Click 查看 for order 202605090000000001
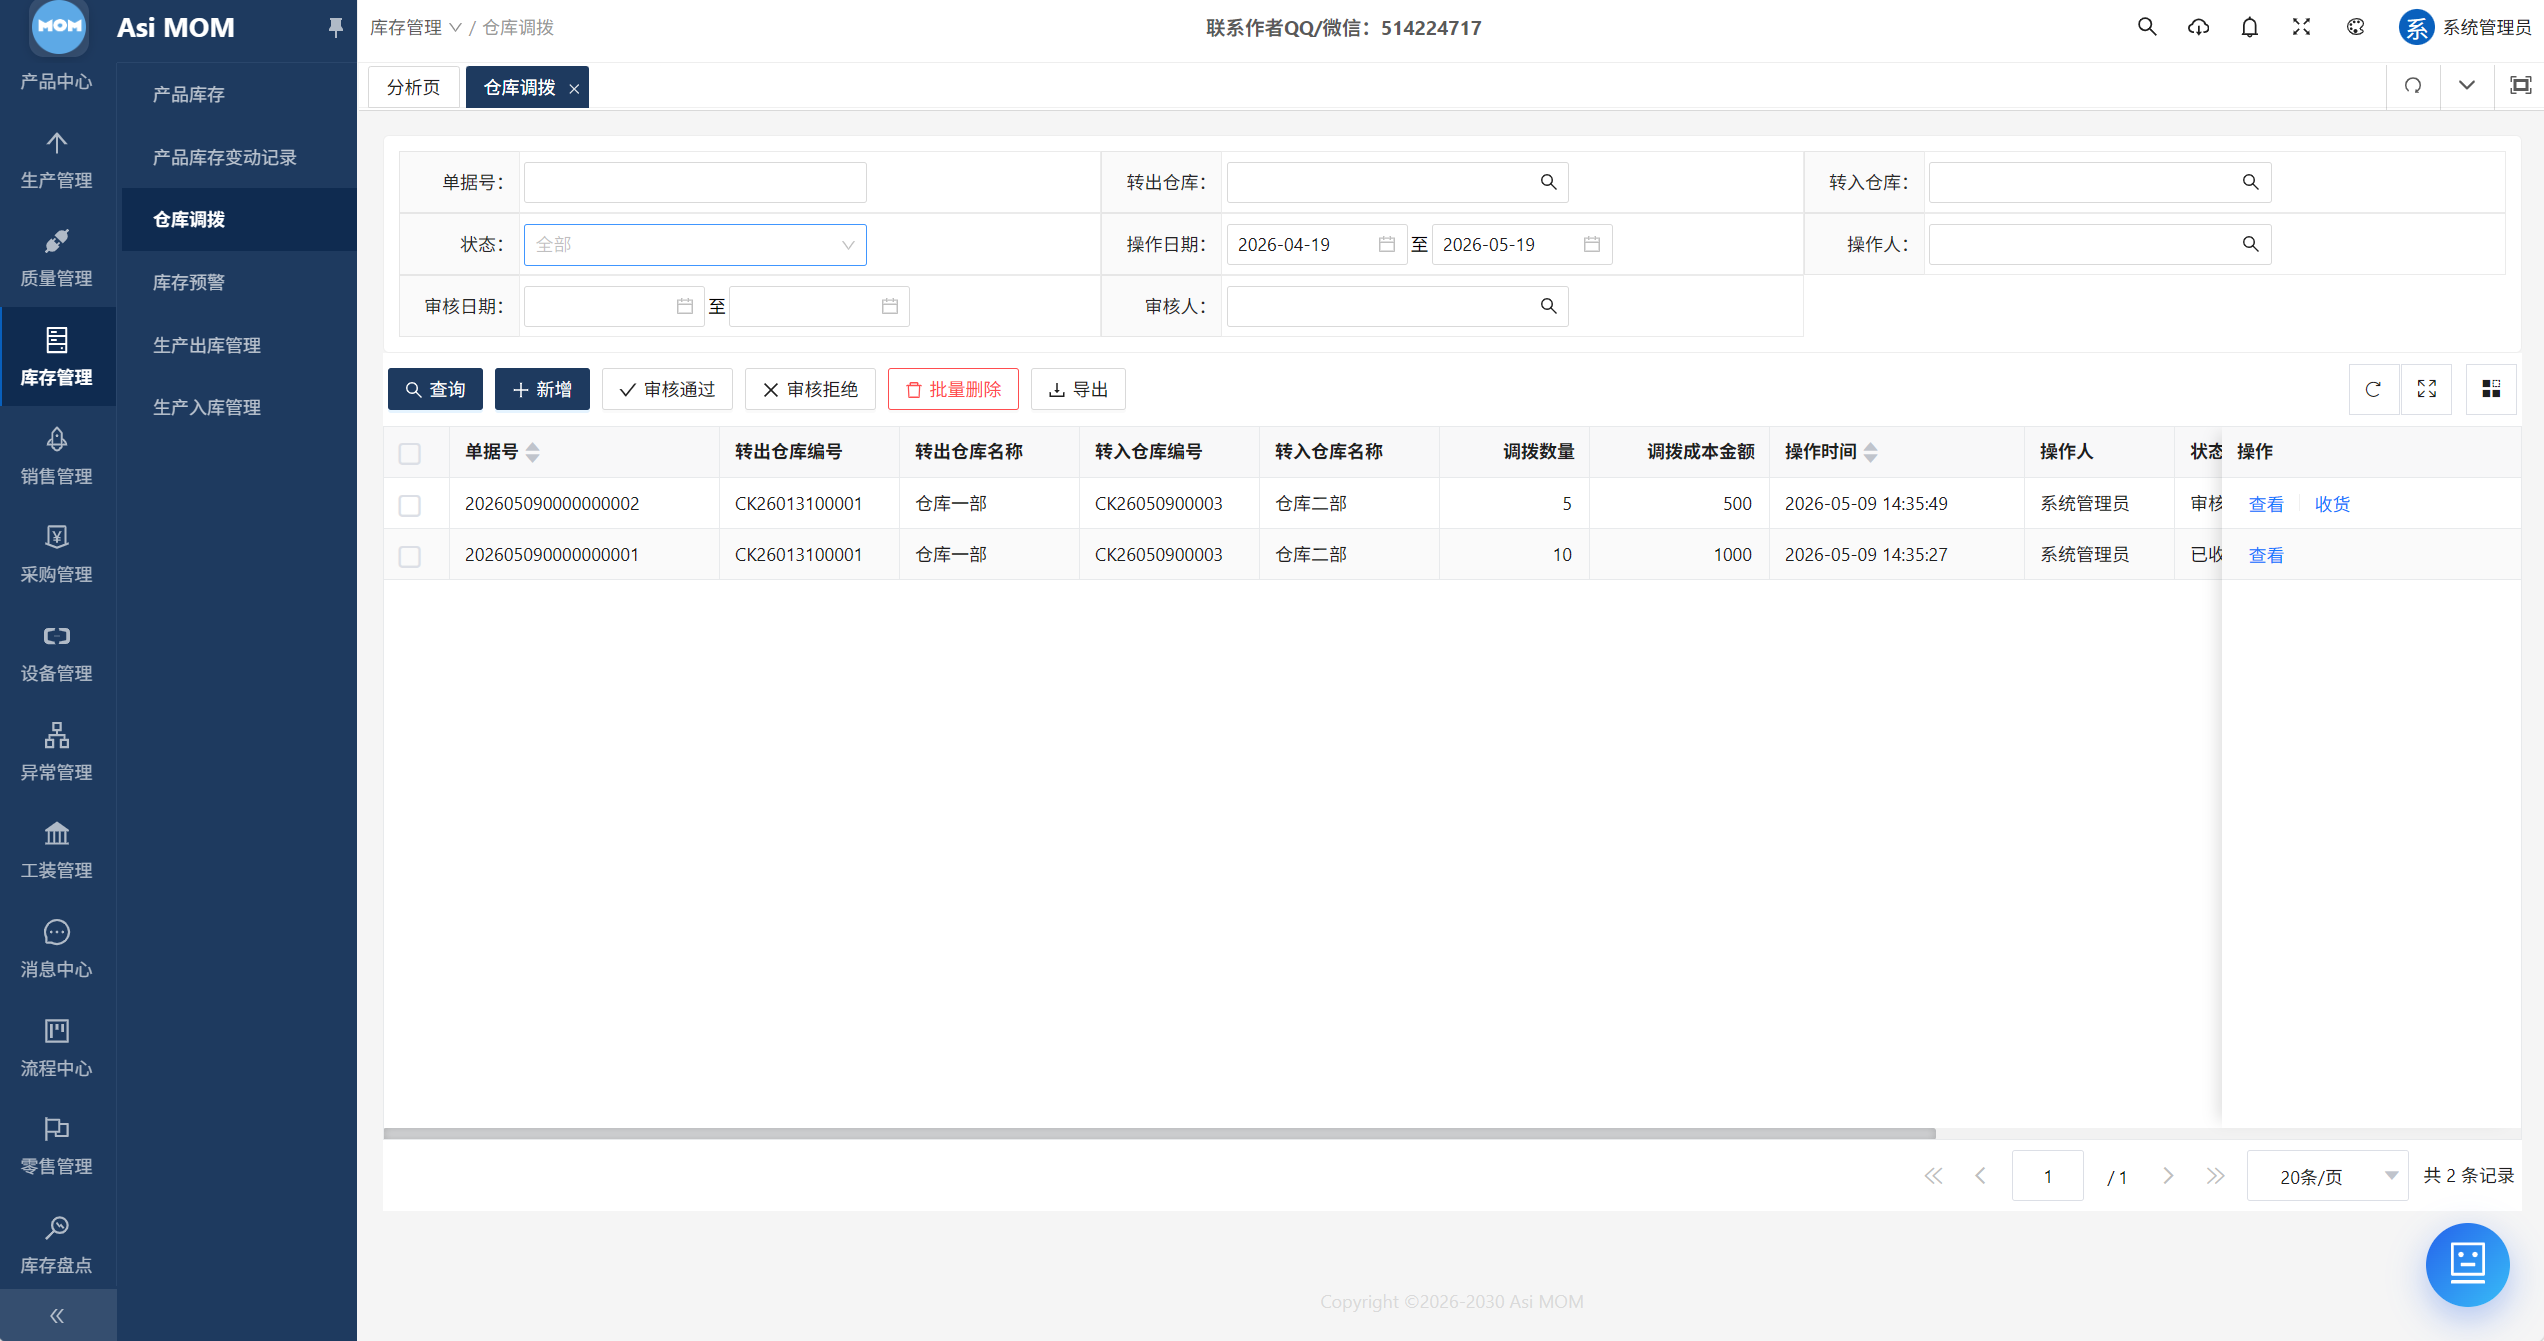Screen dimensions: 2544x1341 click(x=2266, y=555)
